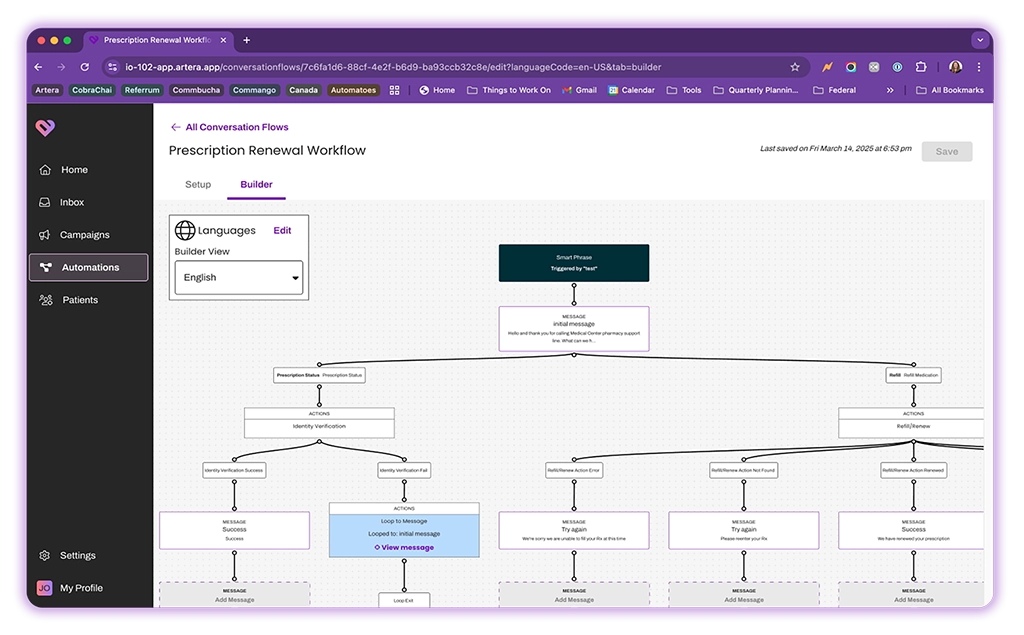Click the browser address bar URL

click(x=392, y=67)
